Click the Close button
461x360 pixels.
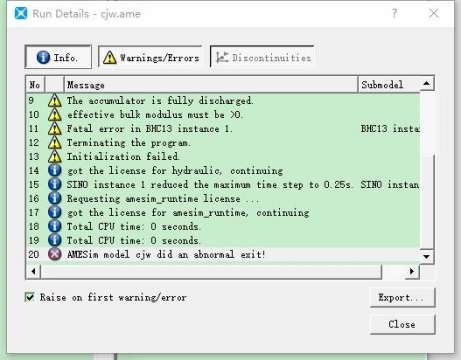click(x=402, y=324)
